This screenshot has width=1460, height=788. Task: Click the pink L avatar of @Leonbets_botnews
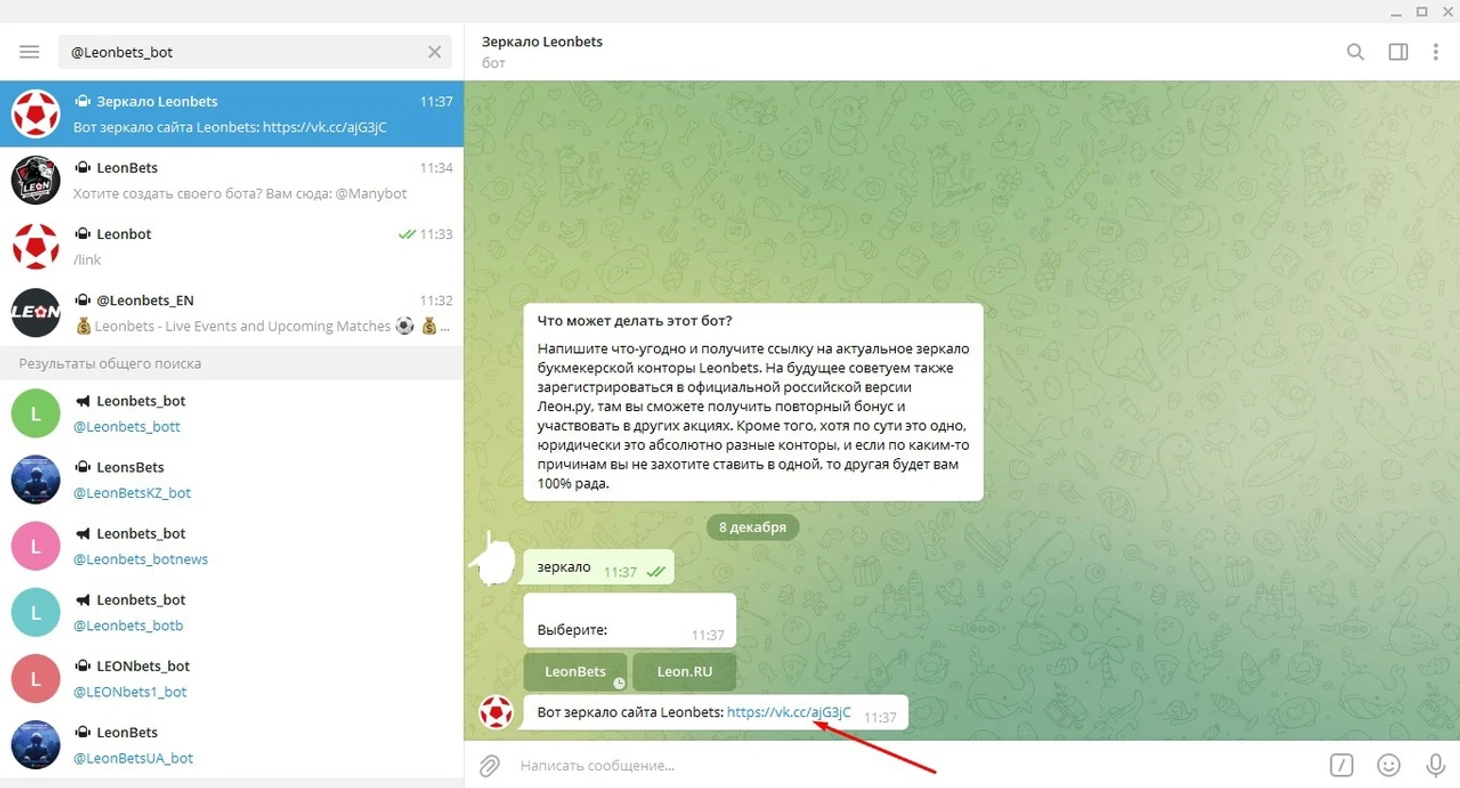point(36,545)
